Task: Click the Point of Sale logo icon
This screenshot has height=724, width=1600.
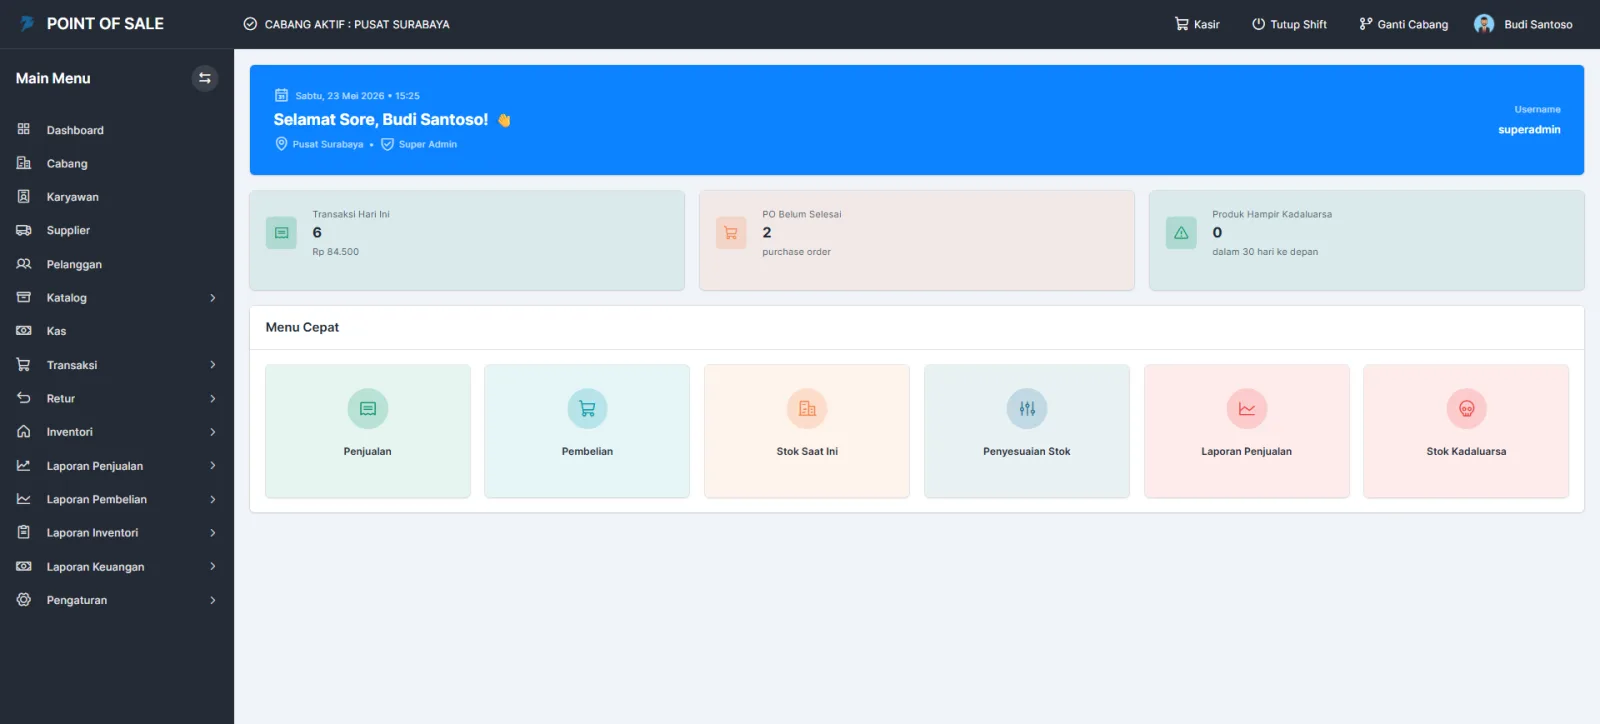Action: click(x=27, y=23)
